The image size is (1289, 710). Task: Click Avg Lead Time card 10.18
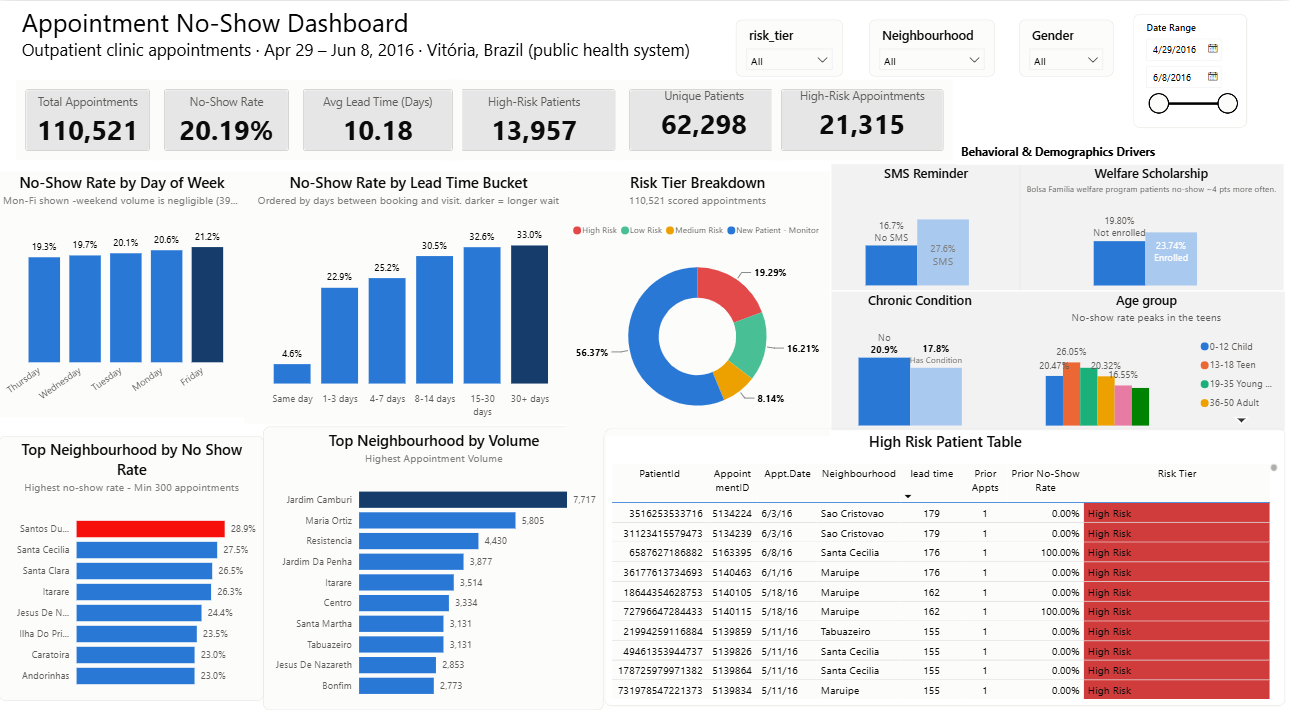pyautogui.click(x=377, y=120)
